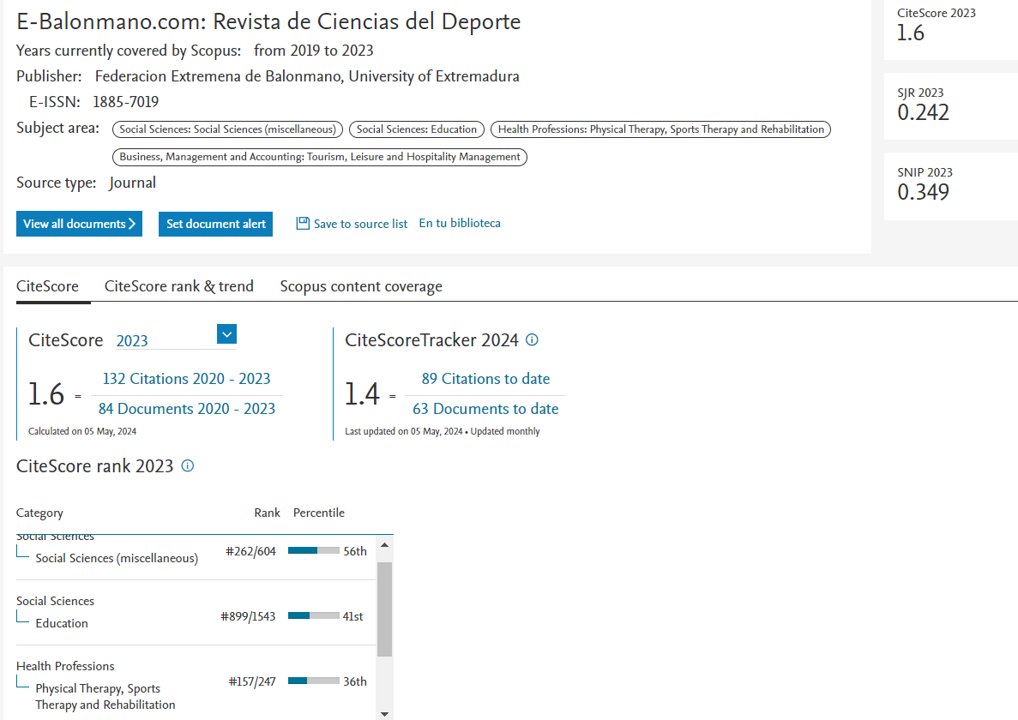Click the SJR 2023 value 0.242
Screen dimensions: 1018x720
pos(923,112)
